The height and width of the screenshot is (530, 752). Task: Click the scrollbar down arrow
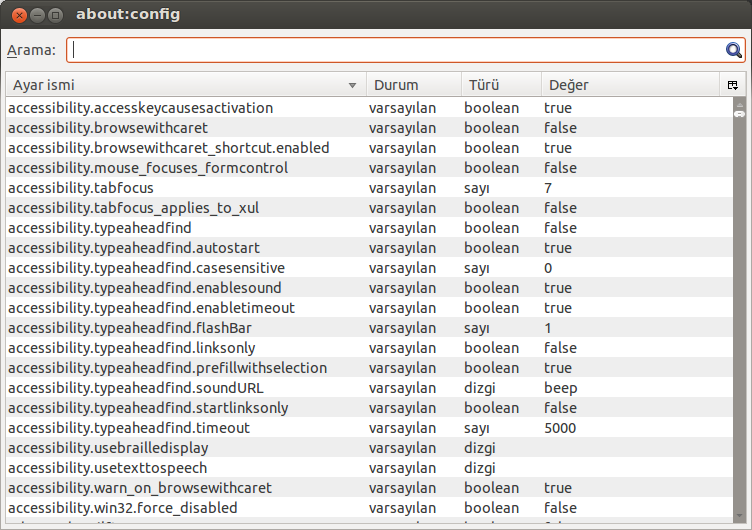pyautogui.click(x=739, y=516)
